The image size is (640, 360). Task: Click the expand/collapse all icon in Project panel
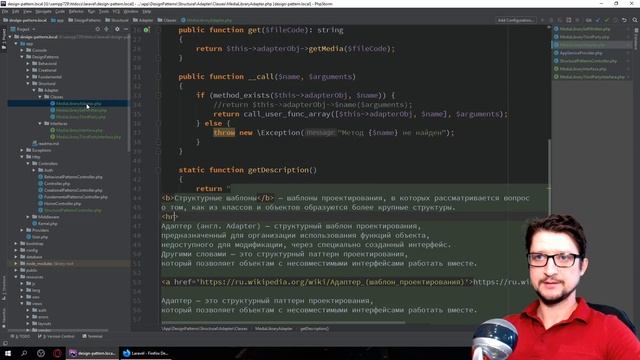(107, 29)
